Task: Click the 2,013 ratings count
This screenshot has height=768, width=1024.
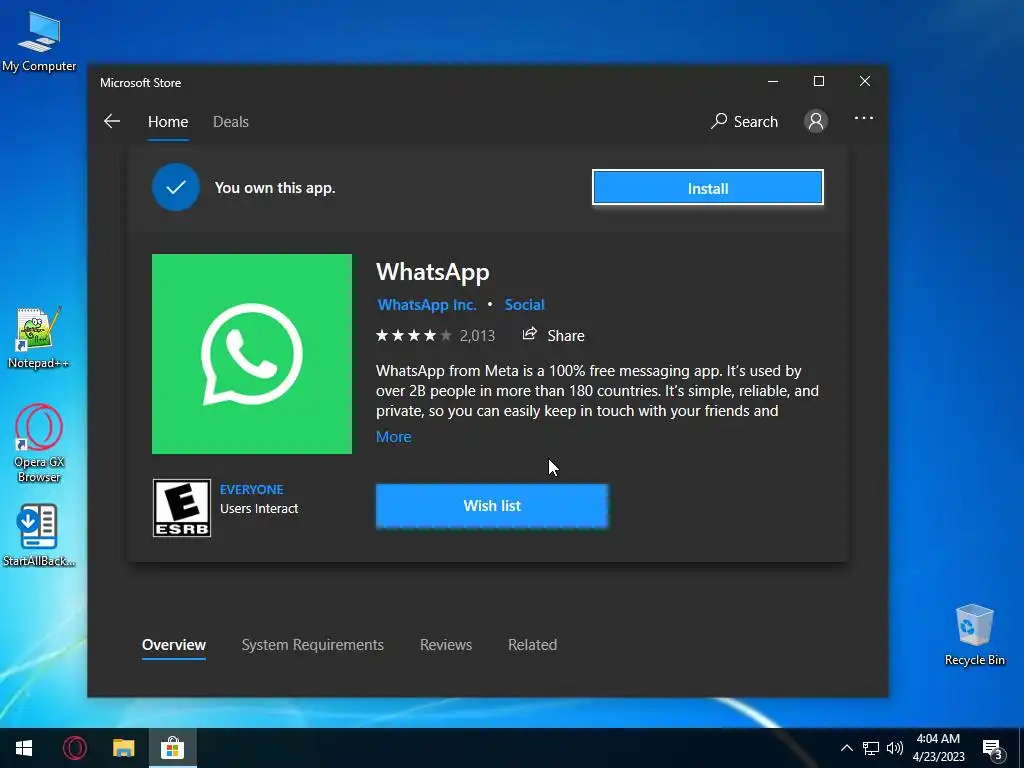Action: click(477, 336)
